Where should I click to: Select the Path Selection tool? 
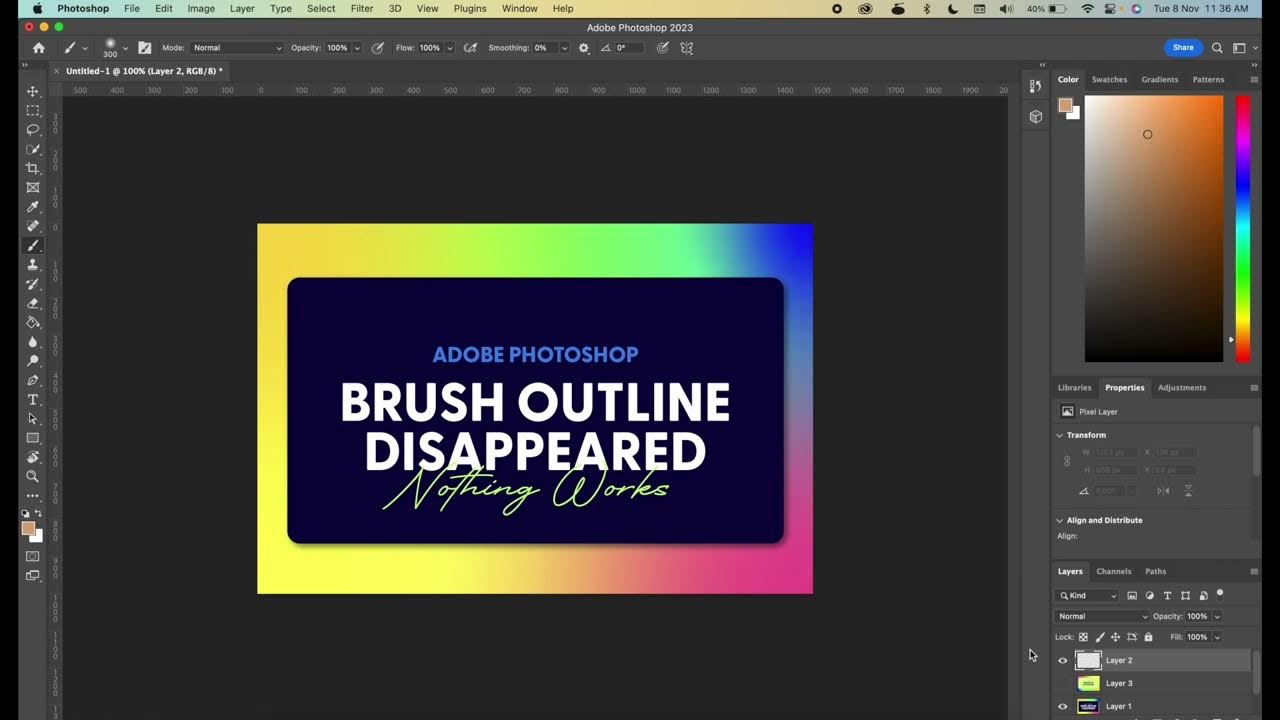[x=33, y=419]
